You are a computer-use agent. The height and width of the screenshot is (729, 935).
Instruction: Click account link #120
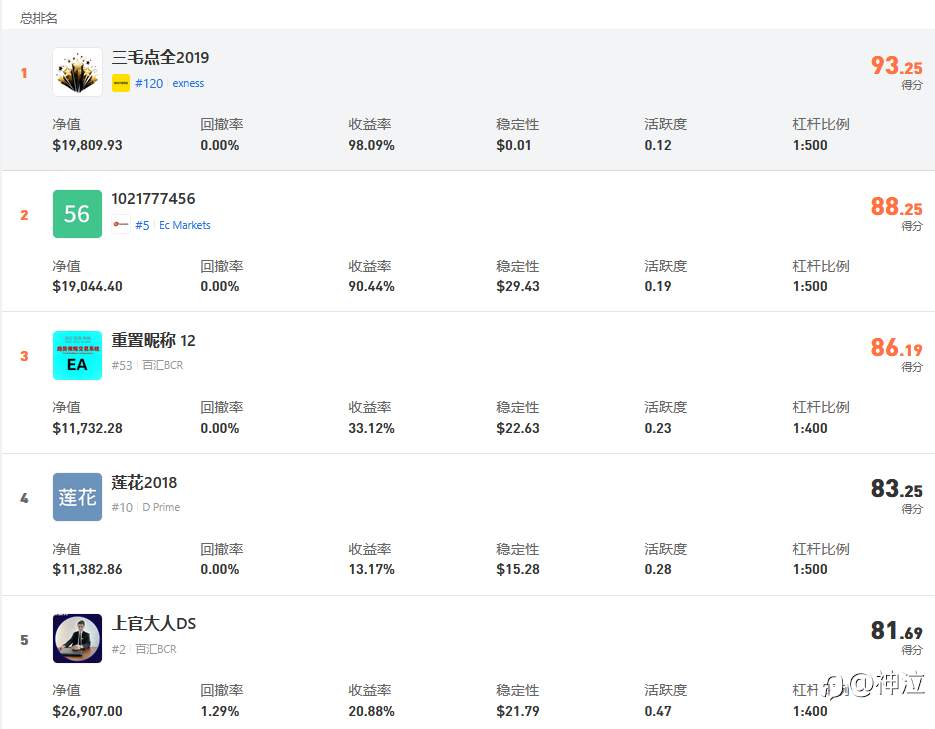149,83
